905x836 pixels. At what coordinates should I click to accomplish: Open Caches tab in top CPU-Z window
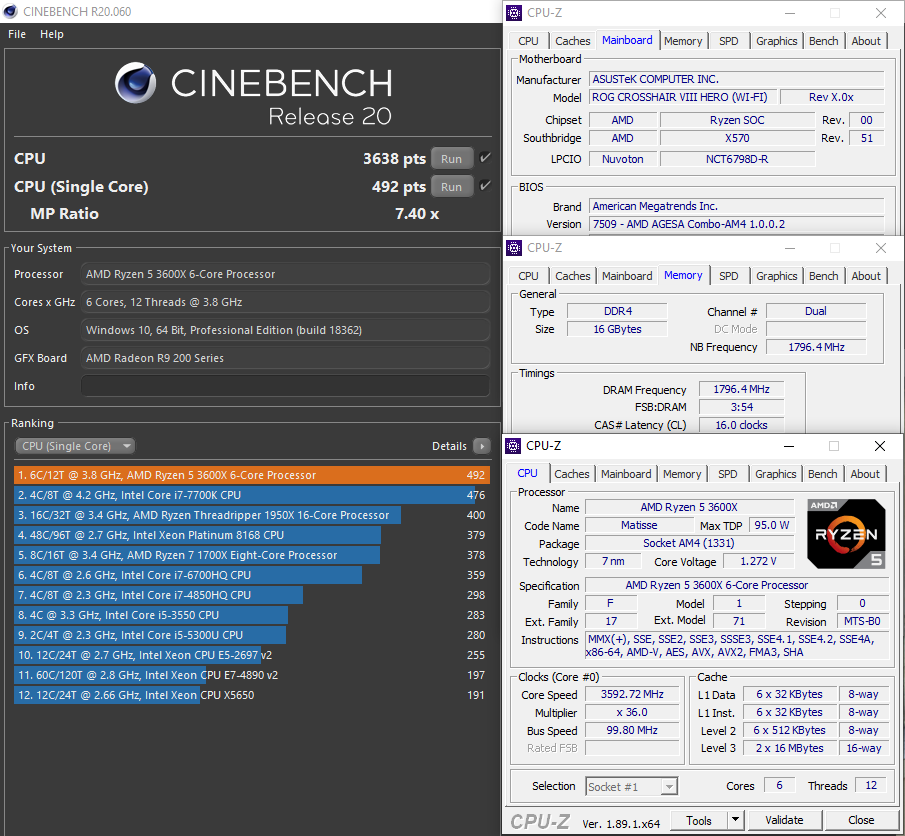pyautogui.click(x=573, y=41)
